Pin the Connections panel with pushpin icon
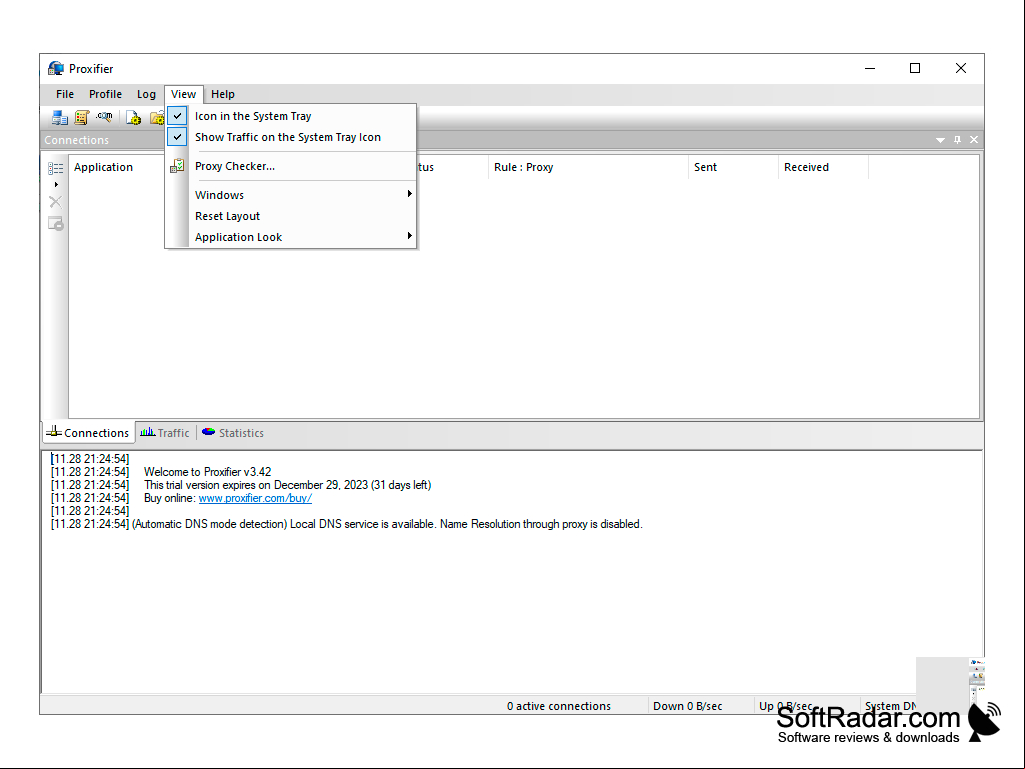This screenshot has width=1025, height=769. tap(958, 139)
